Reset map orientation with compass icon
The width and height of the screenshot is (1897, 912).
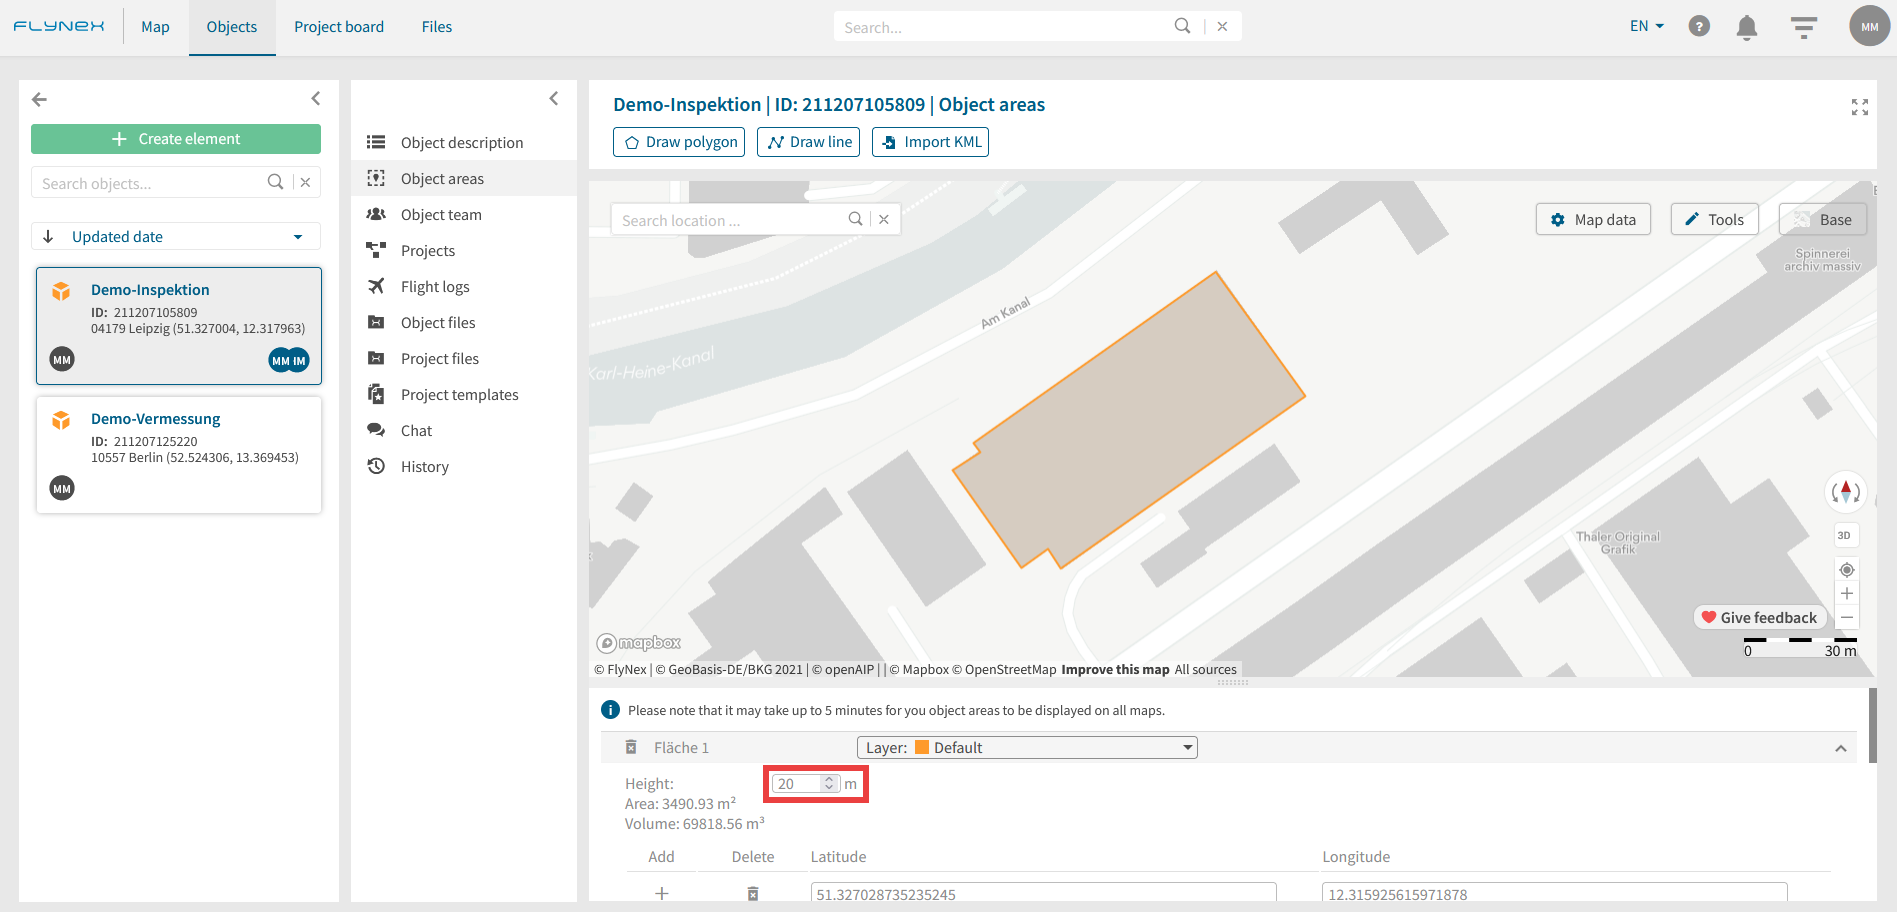[x=1845, y=491]
